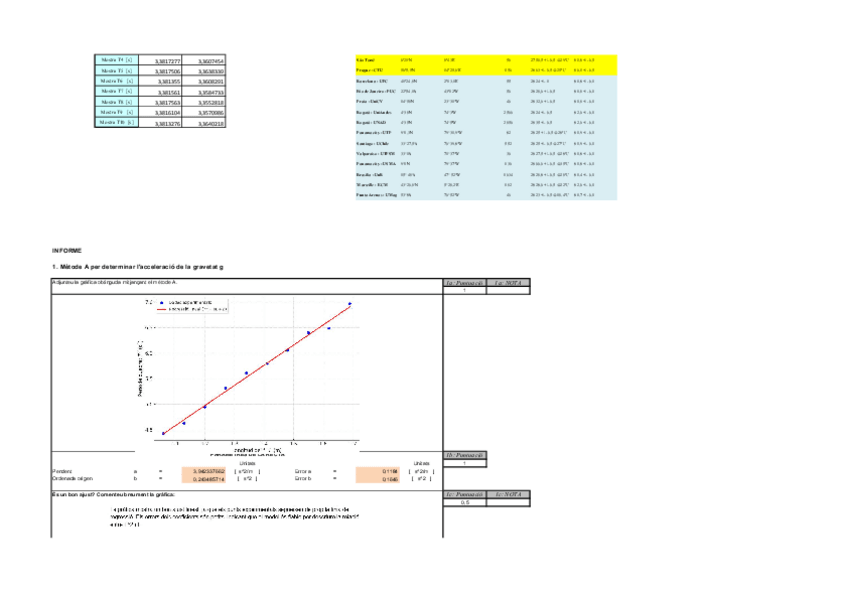Click the Santiago row in the locations table
The height and width of the screenshot is (599, 848).
pos(486,143)
